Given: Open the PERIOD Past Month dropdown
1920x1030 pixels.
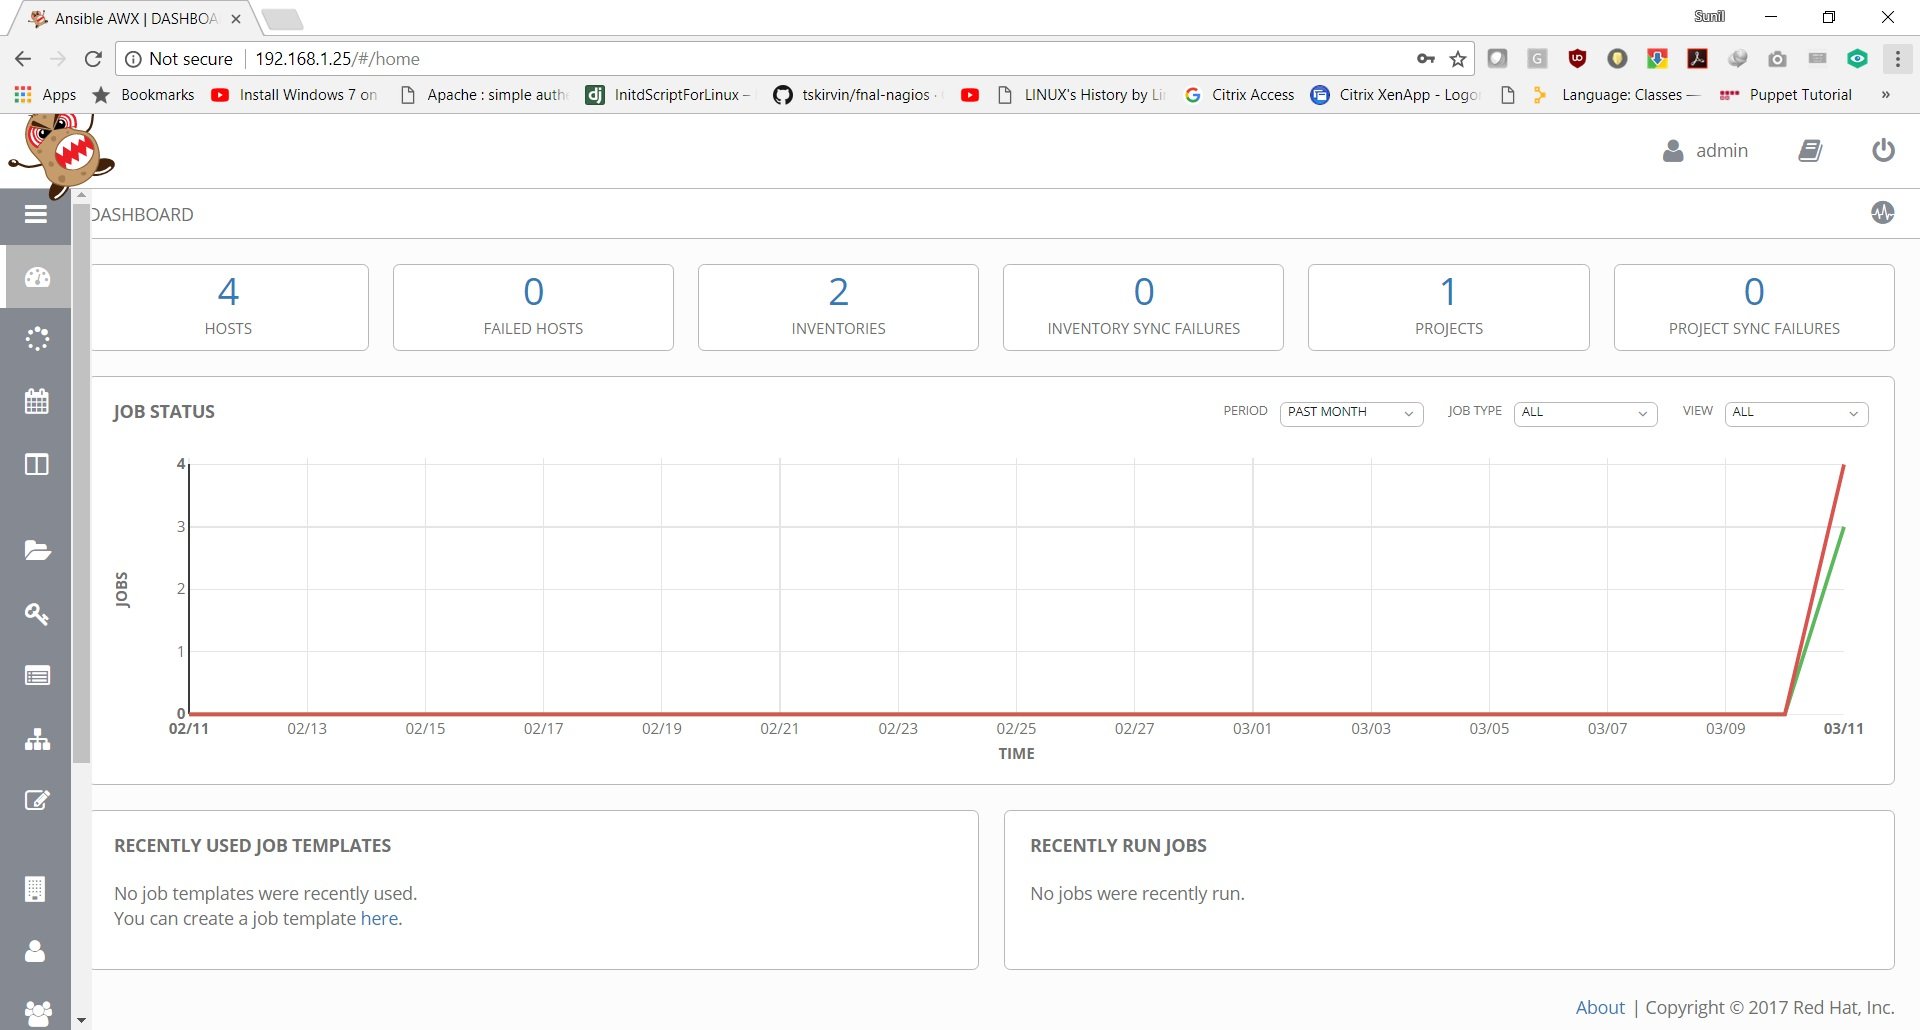Looking at the screenshot, I should pos(1351,413).
